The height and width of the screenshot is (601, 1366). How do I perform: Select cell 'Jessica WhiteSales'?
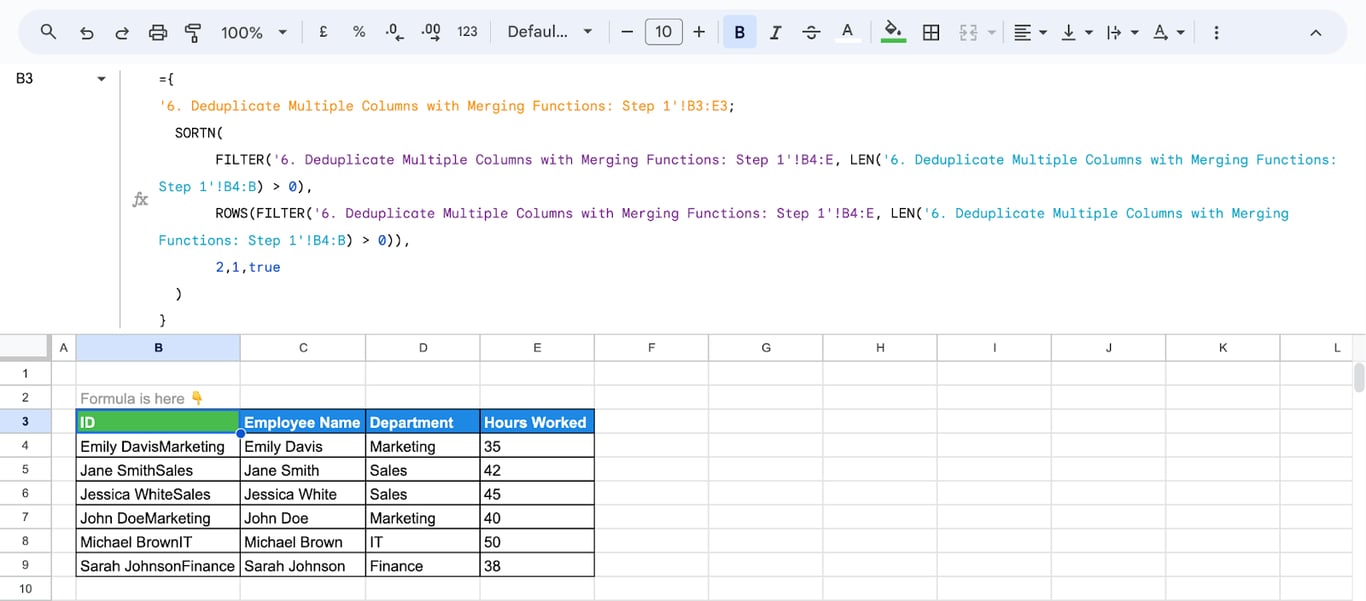(x=158, y=494)
